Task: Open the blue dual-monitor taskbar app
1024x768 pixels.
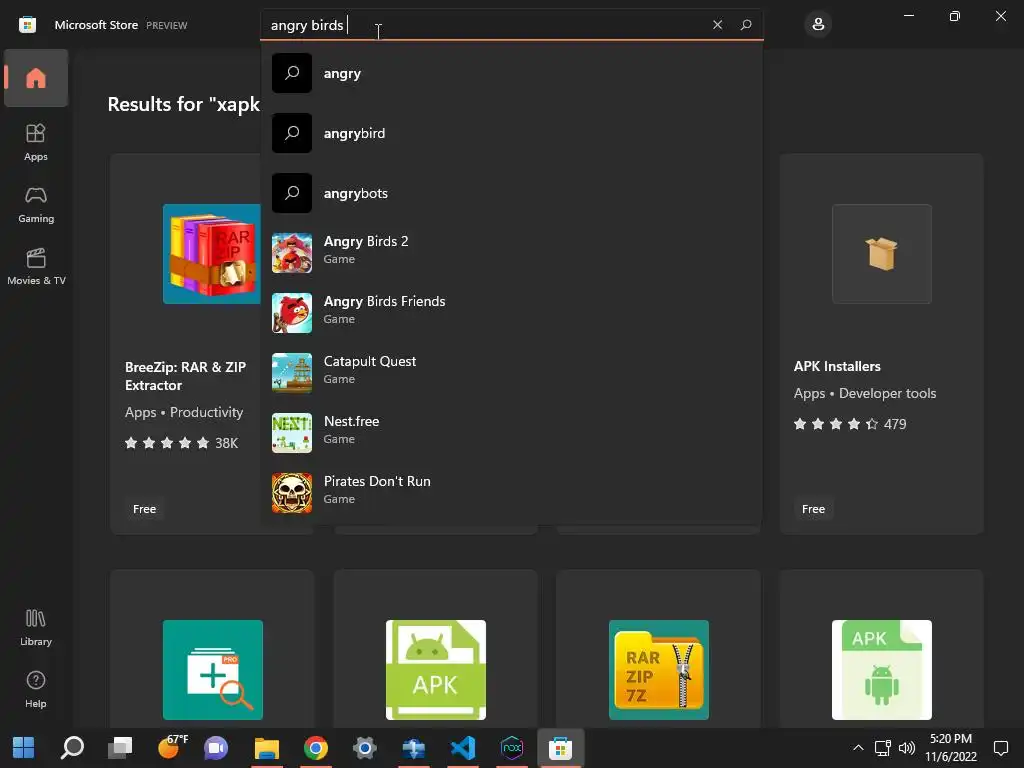Action: coord(413,748)
